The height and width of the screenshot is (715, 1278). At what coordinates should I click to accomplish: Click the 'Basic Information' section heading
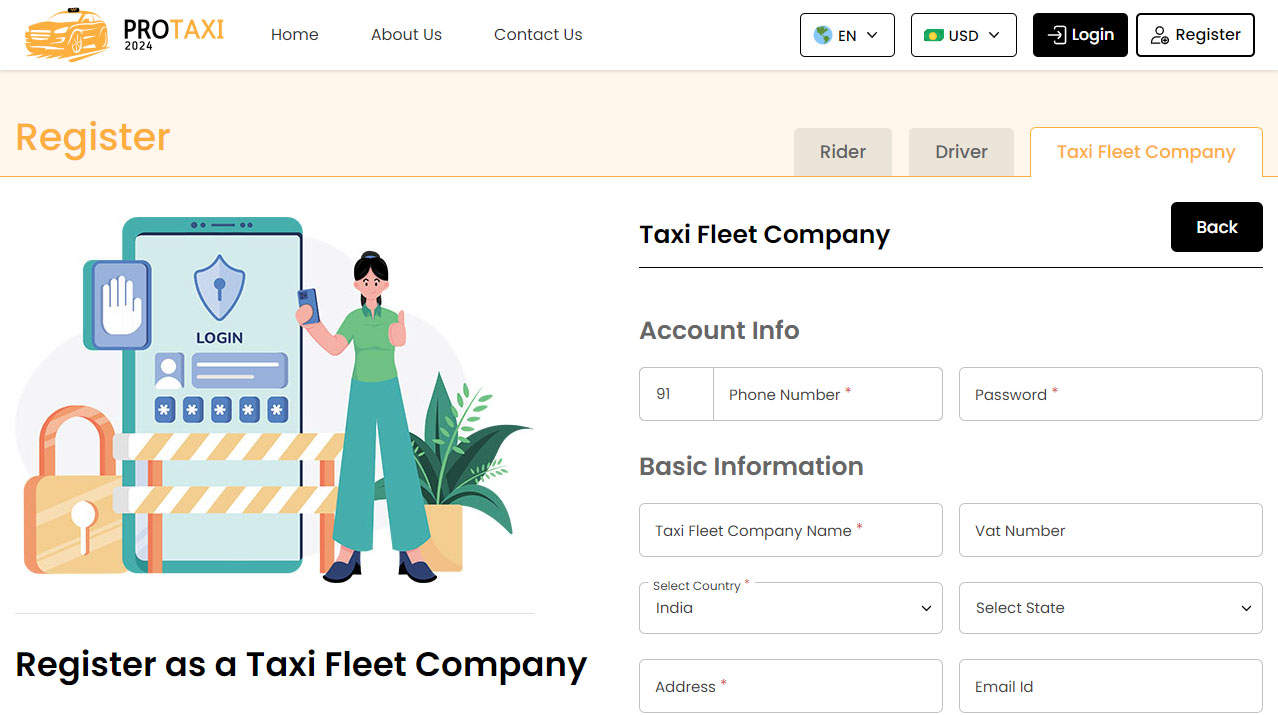pyautogui.click(x=751, y=466)
